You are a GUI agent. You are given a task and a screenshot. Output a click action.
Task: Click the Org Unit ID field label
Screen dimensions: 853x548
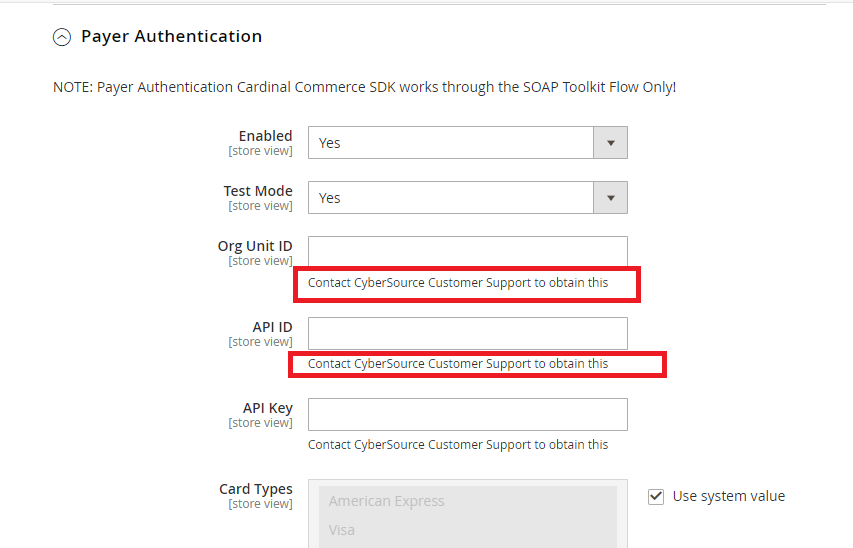click(x=255, y=246)
